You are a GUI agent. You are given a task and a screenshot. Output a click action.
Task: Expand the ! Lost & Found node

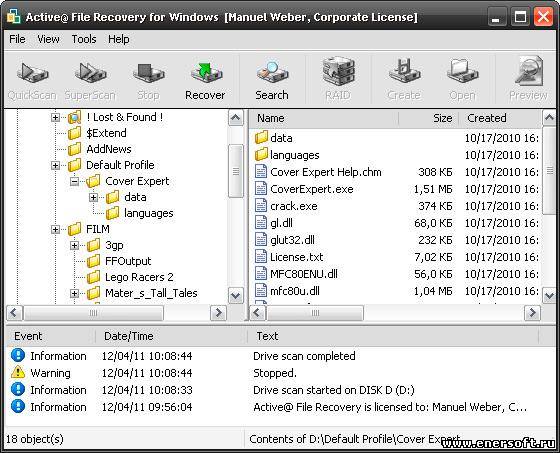55,117
